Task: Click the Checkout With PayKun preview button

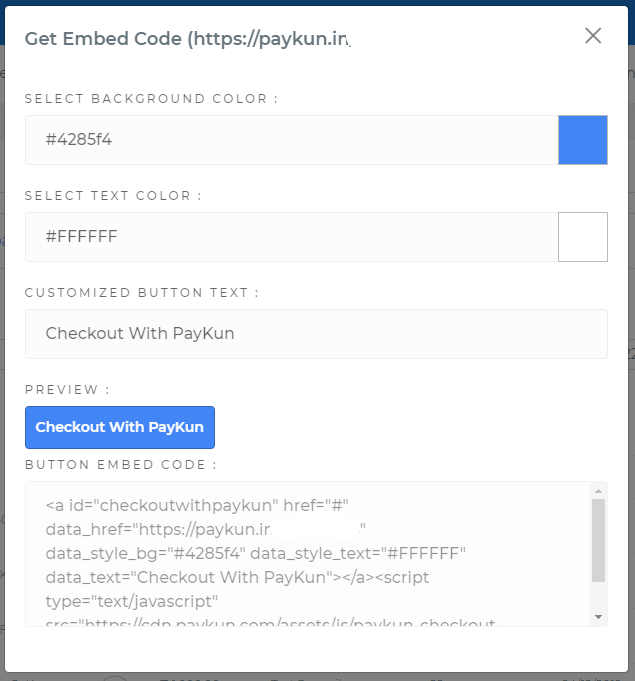Action: click(120, 427)
